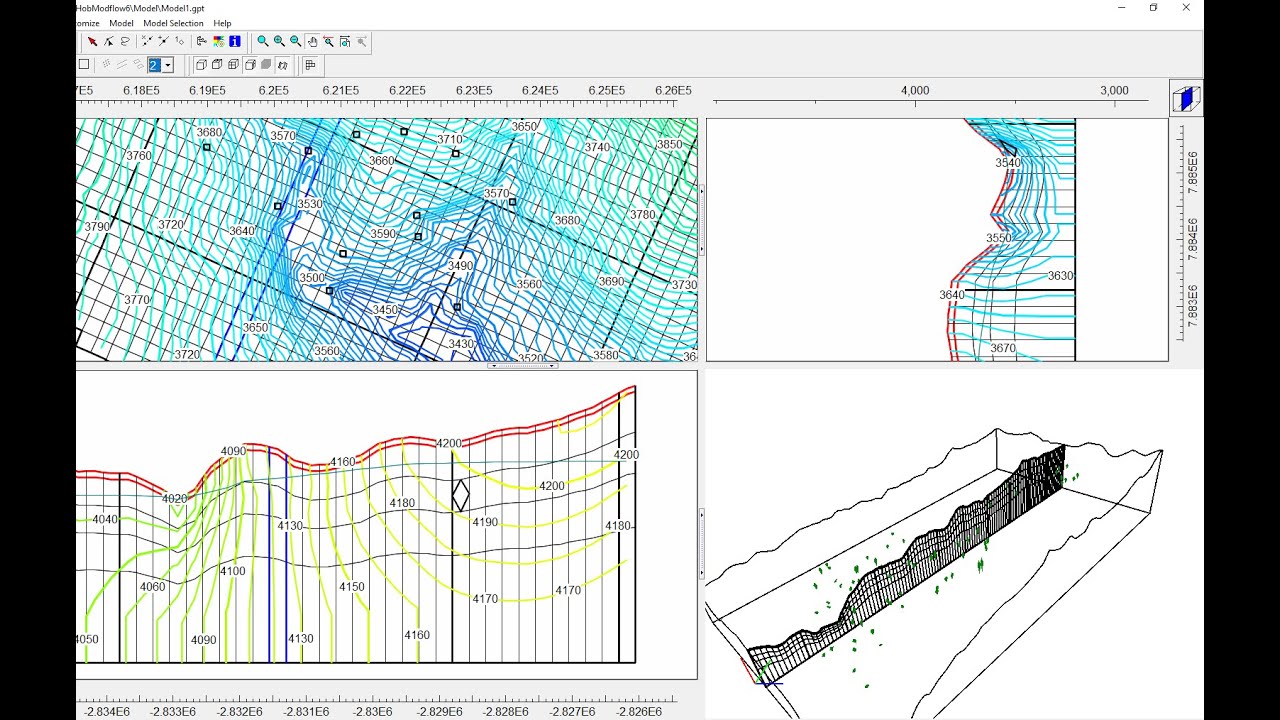Image resolution: width=1280 pixels, height=720 pixels.
Task: Click the zoom out magnifier
Action: (x=296, y=41)
